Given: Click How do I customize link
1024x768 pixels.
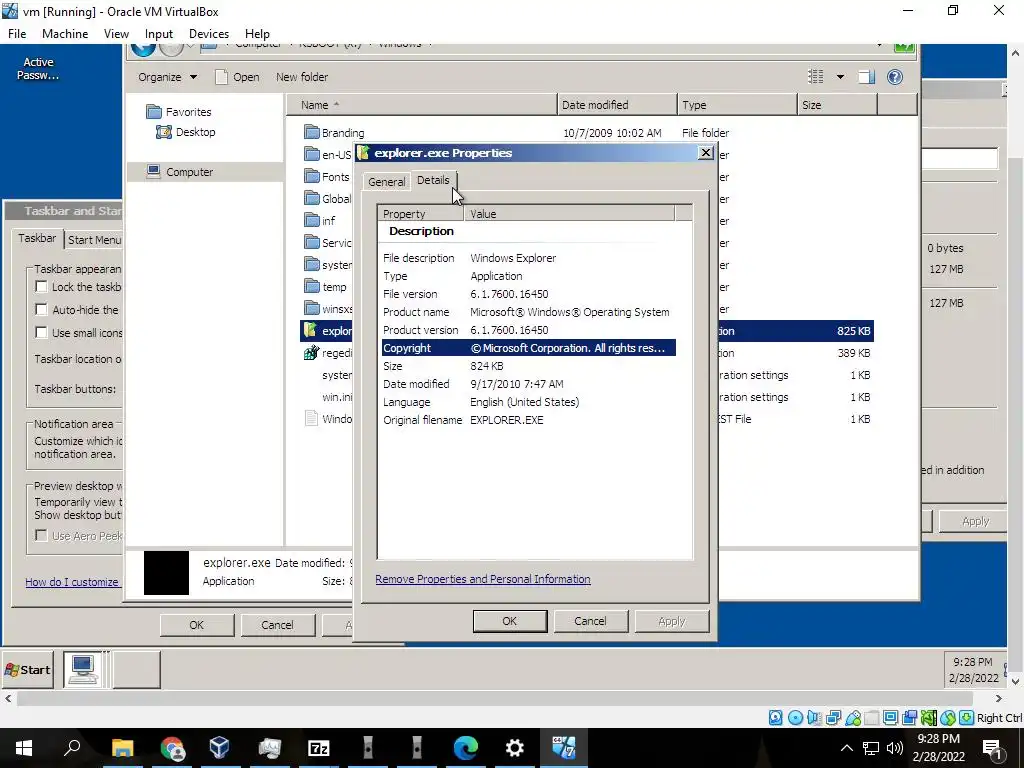Looking at the screenshot, I should pyautogui.click(x=72, y=582).
